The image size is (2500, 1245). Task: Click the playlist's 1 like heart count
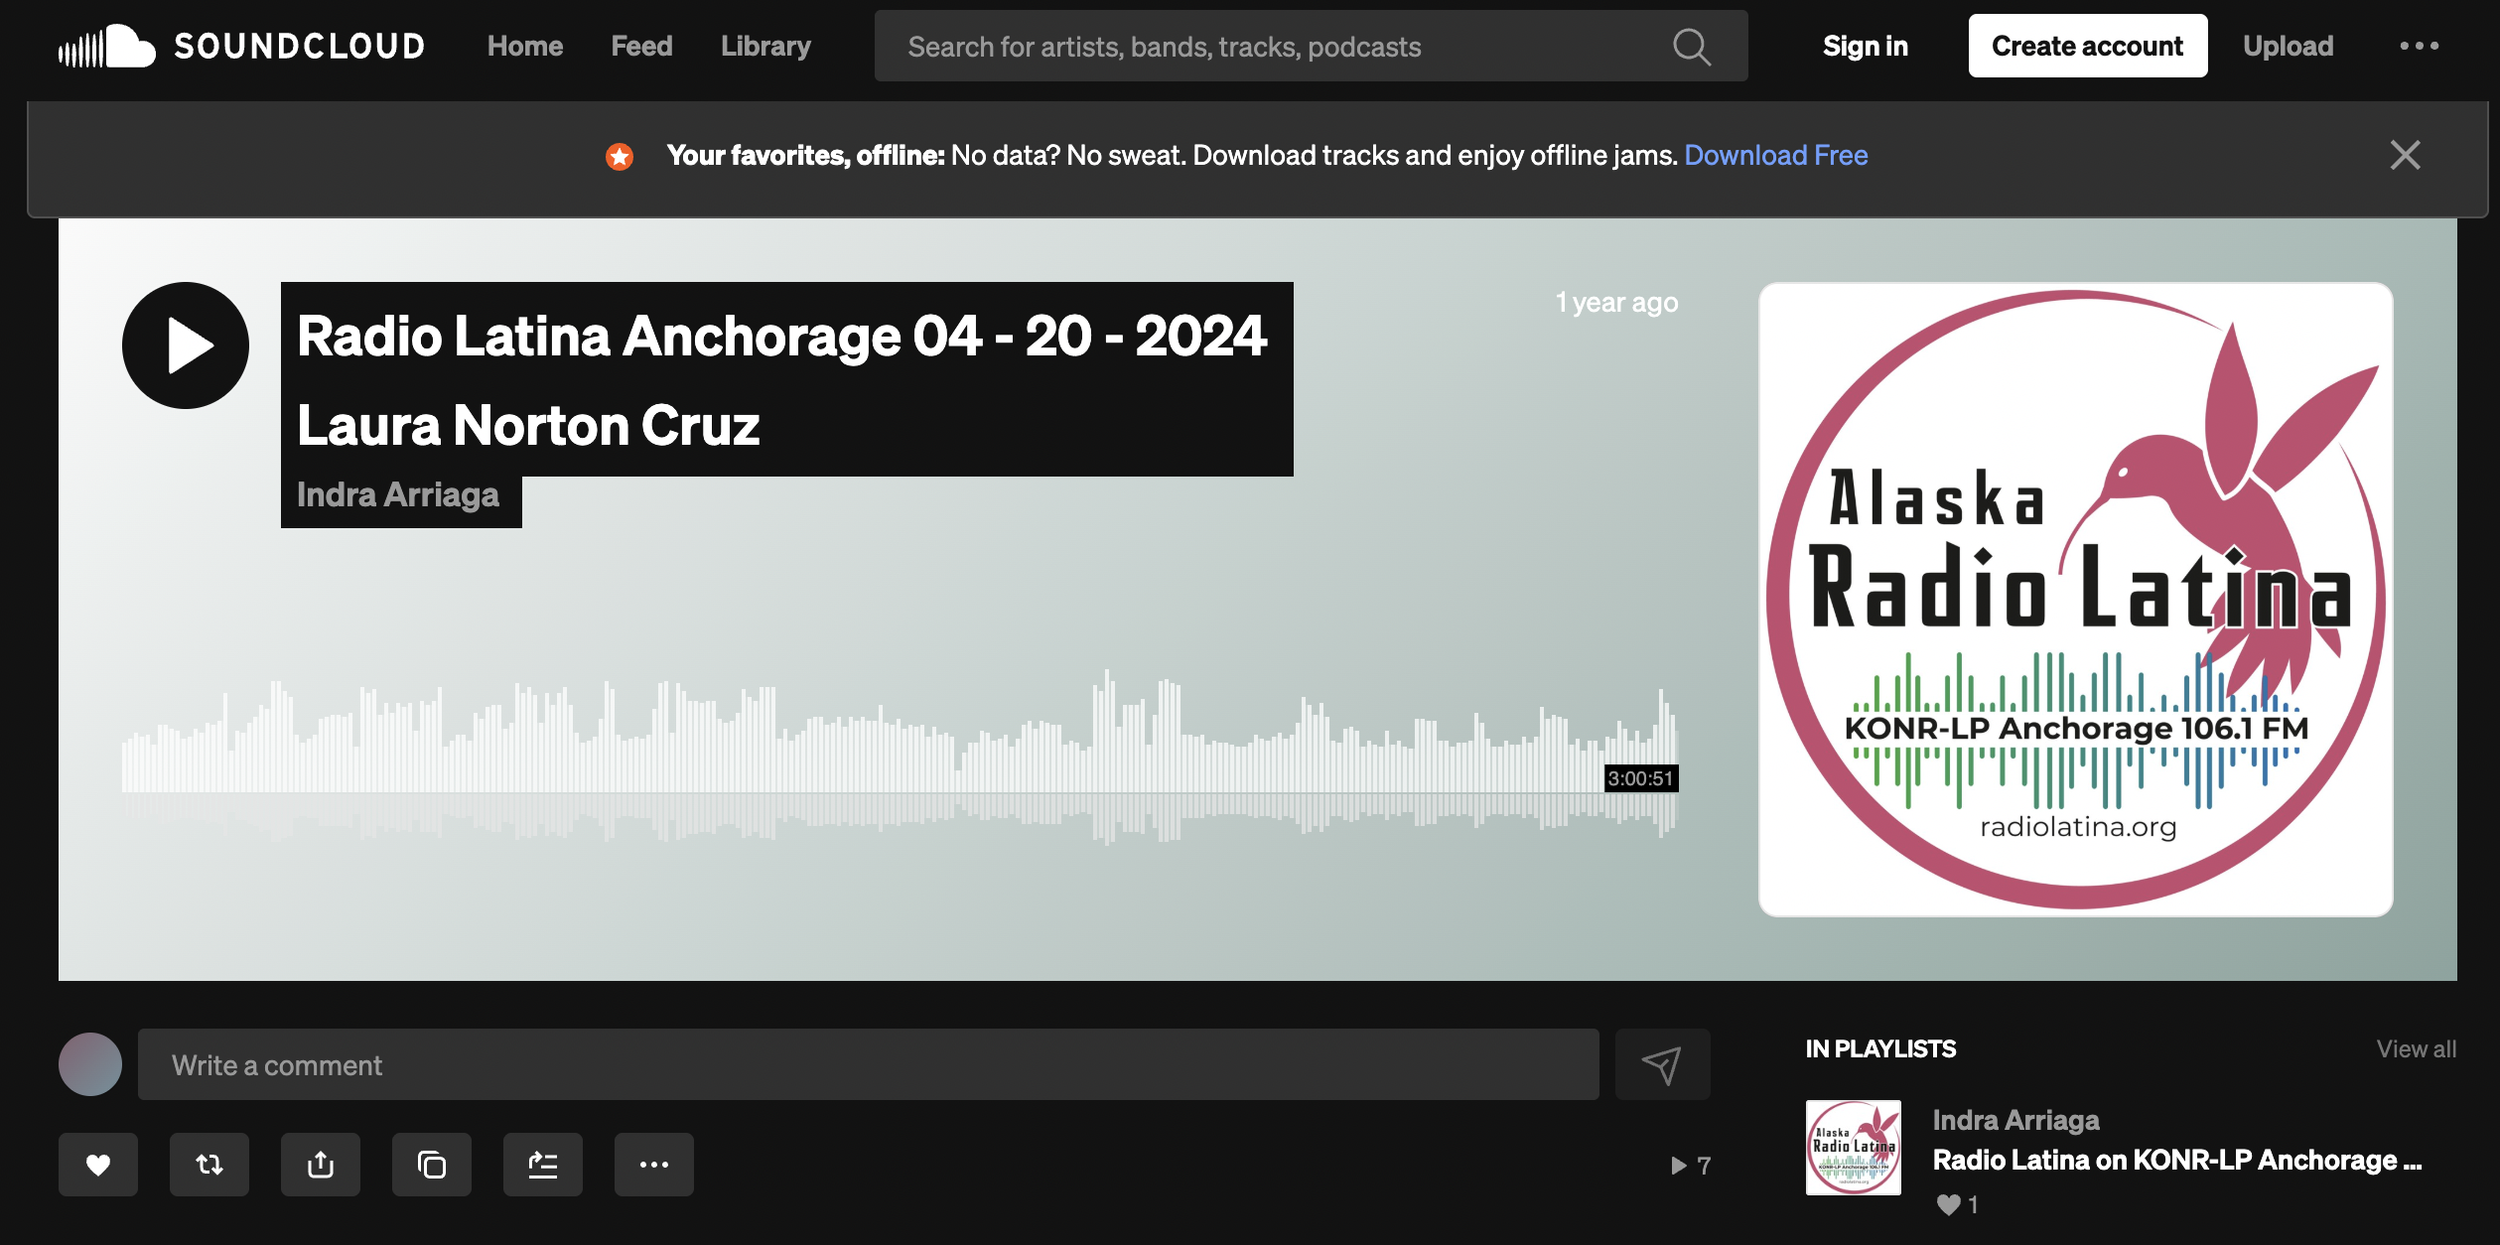point(1957,1205)
